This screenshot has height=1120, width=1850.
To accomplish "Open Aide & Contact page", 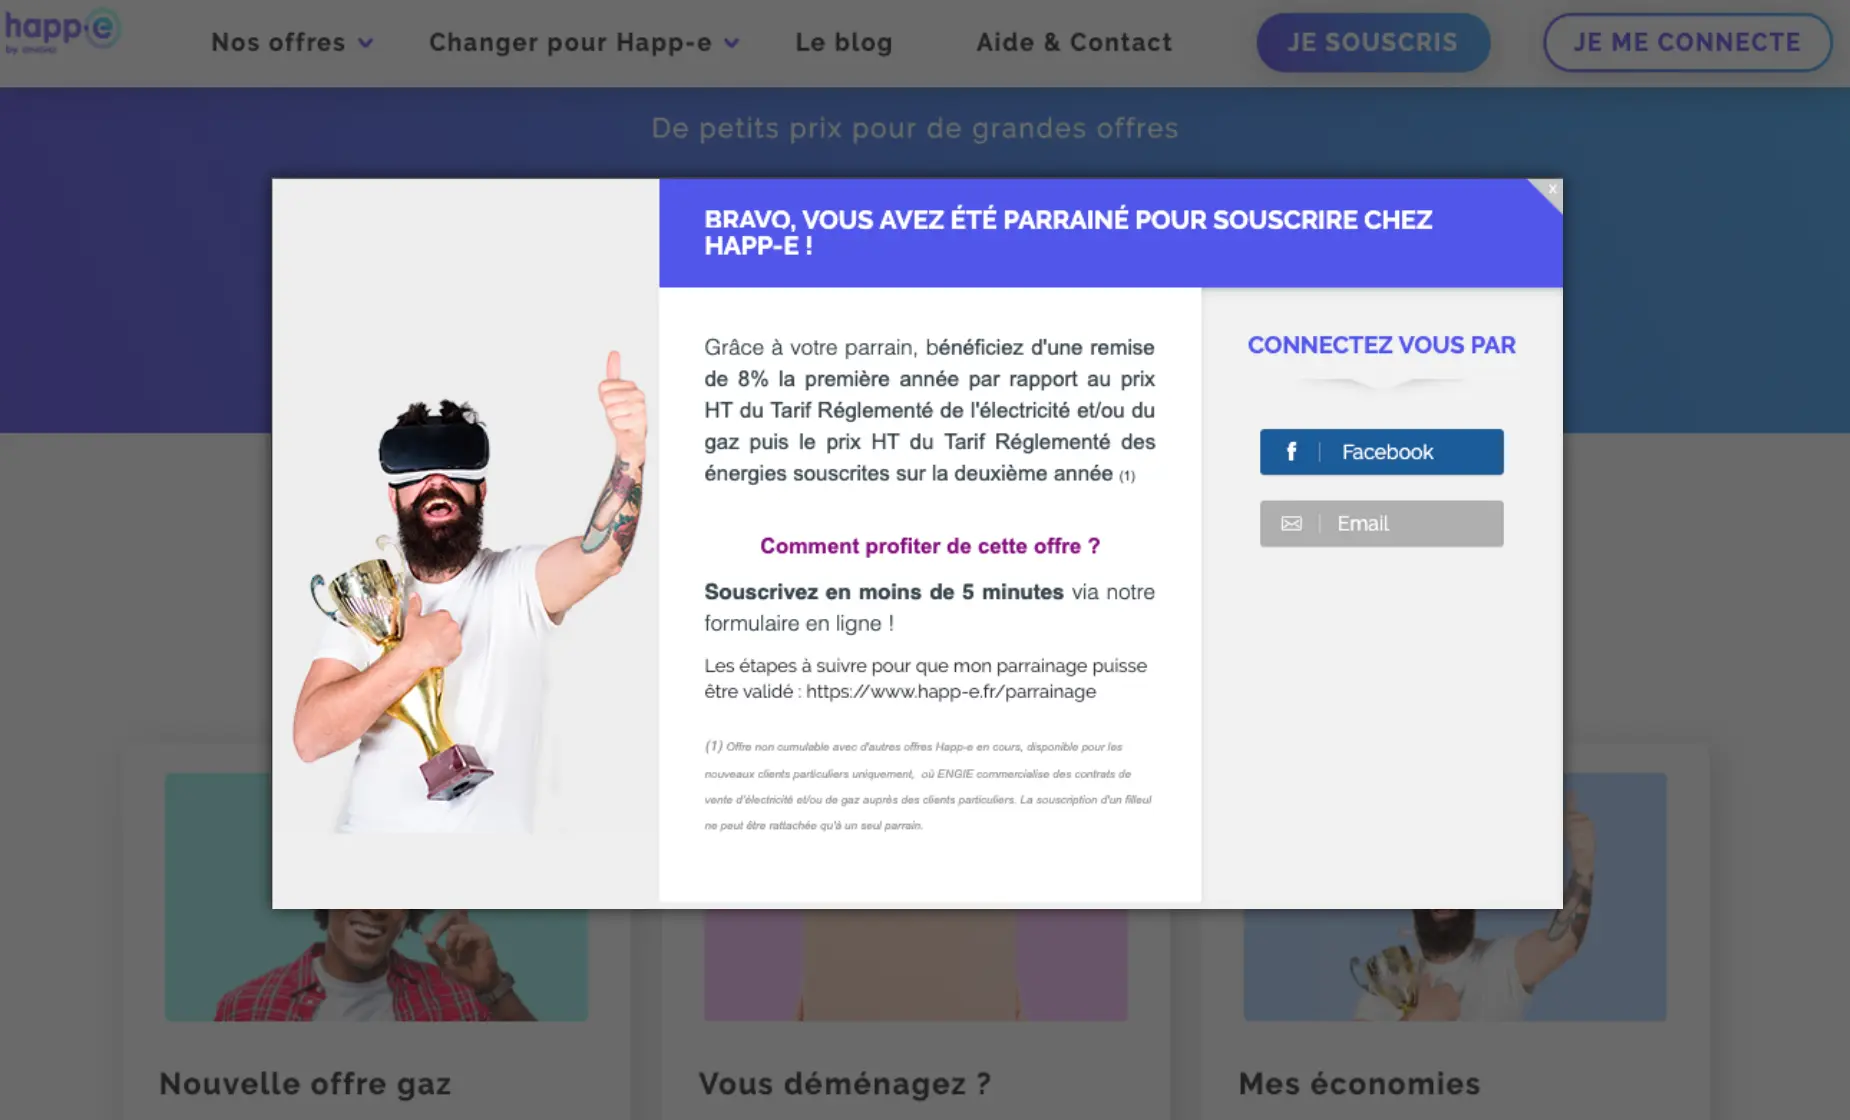I will click(1074, 42).
